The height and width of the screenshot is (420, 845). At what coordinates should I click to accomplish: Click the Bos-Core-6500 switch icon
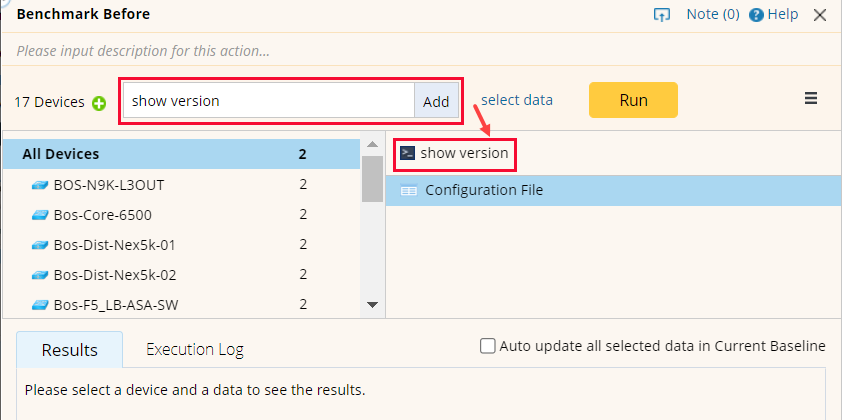tap(40, 215)
